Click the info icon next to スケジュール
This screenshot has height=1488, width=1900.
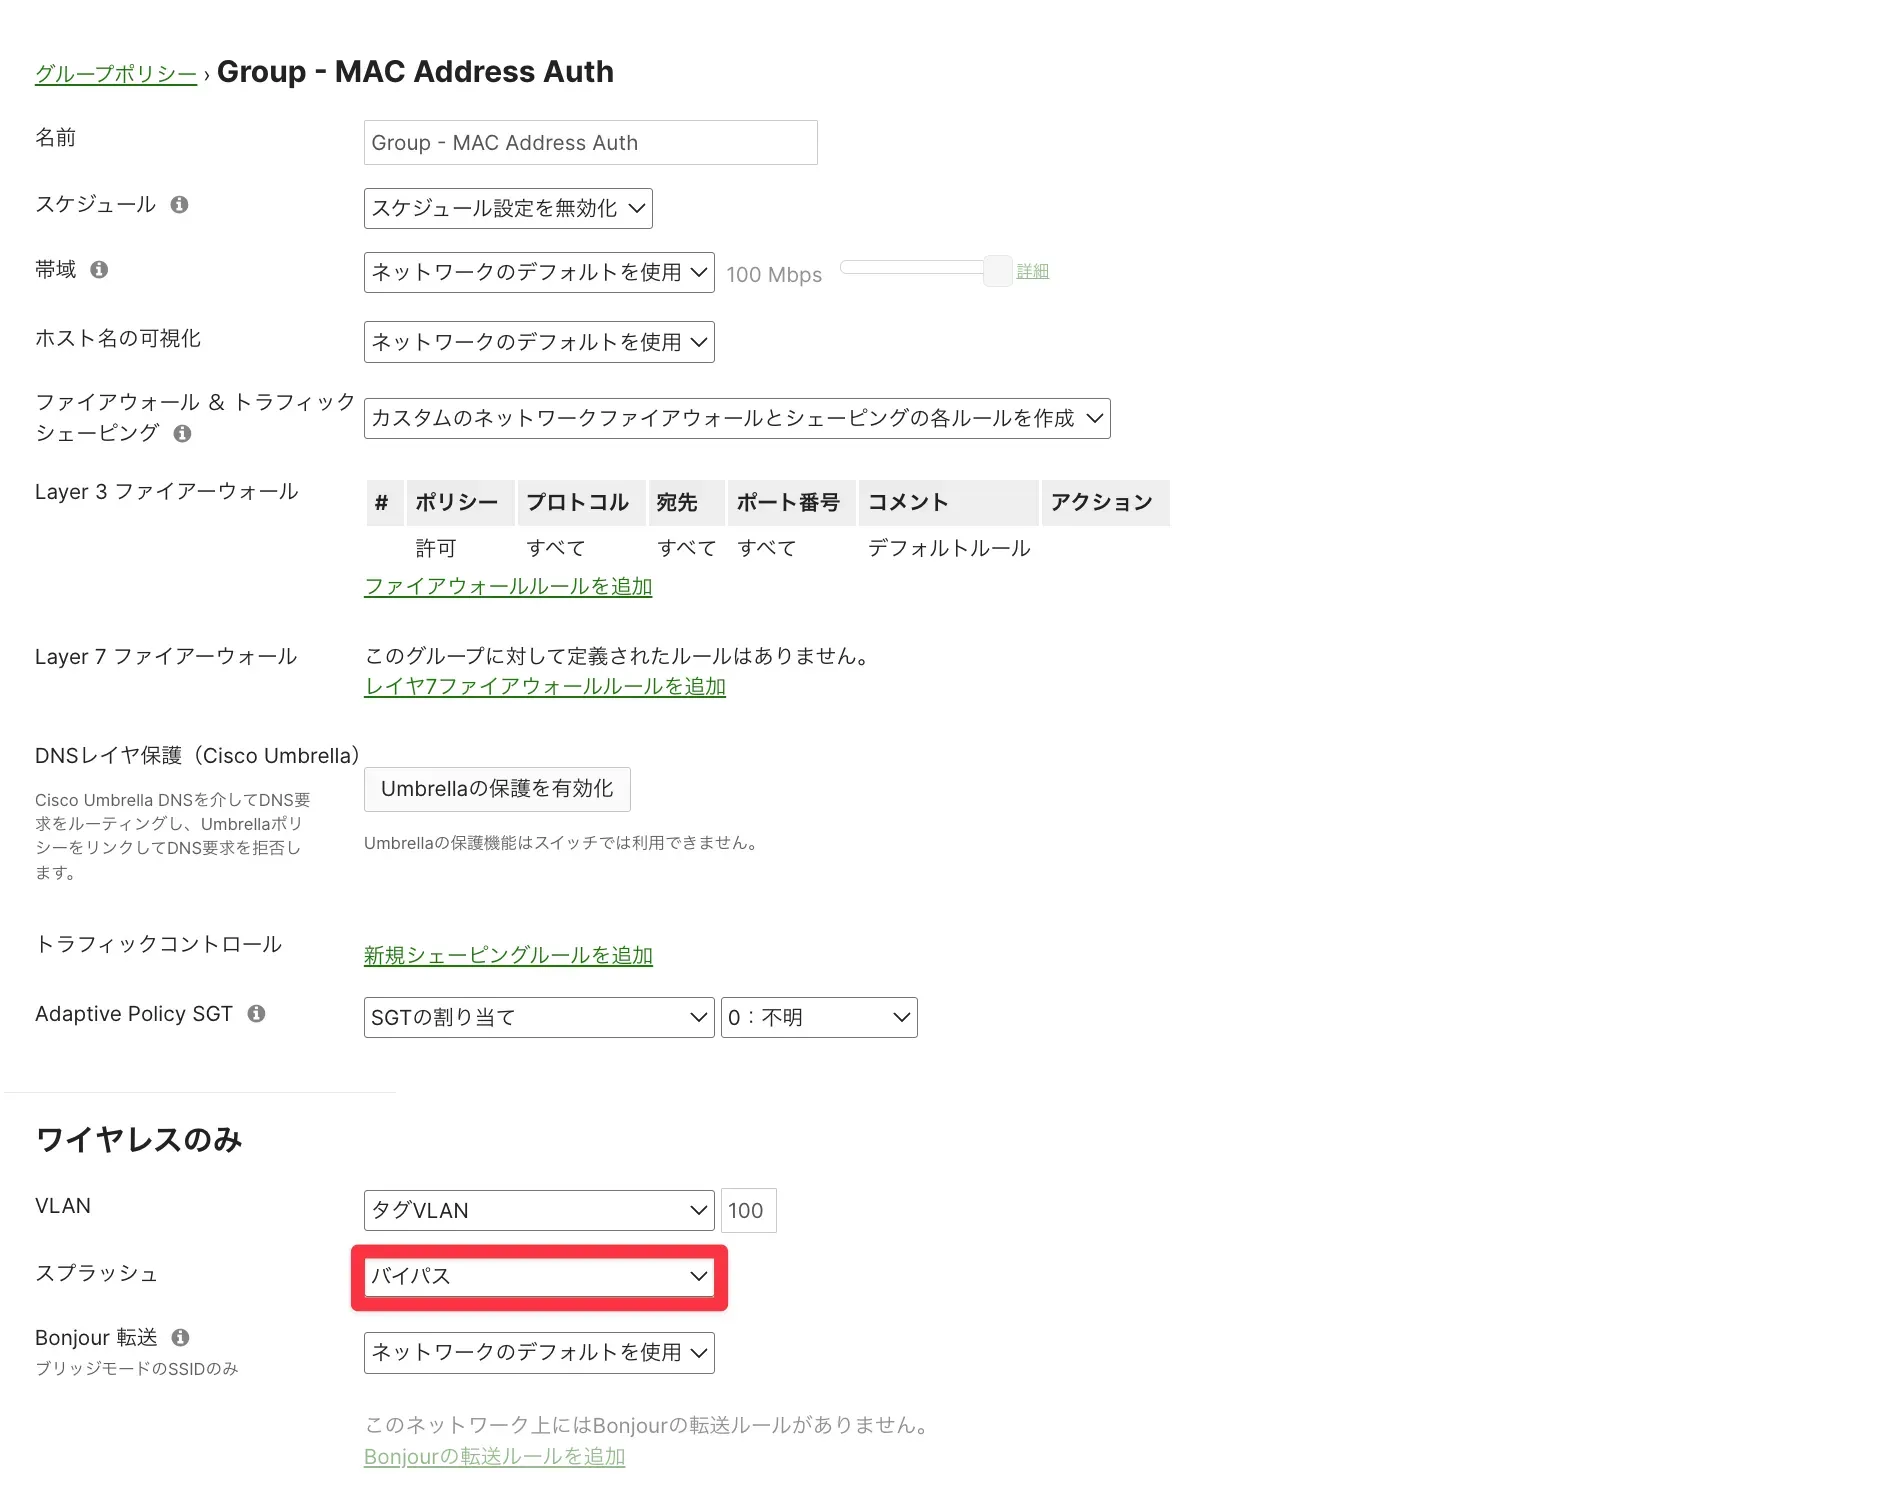[x=180, y=205]
